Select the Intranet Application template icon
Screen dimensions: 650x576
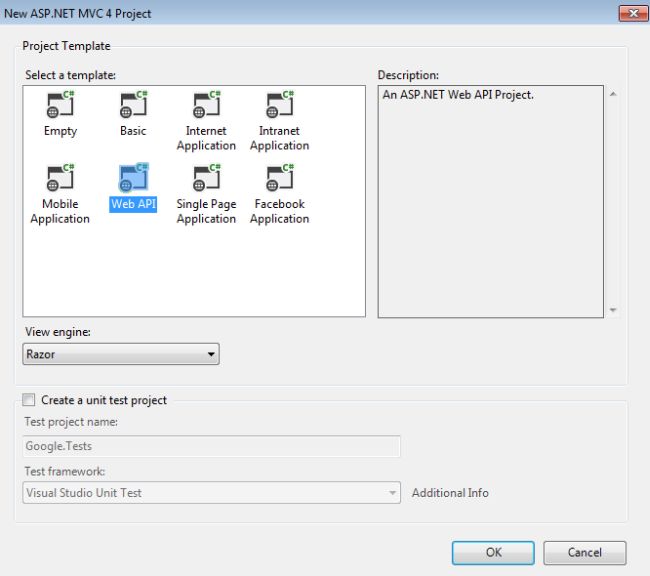[280, 105]
